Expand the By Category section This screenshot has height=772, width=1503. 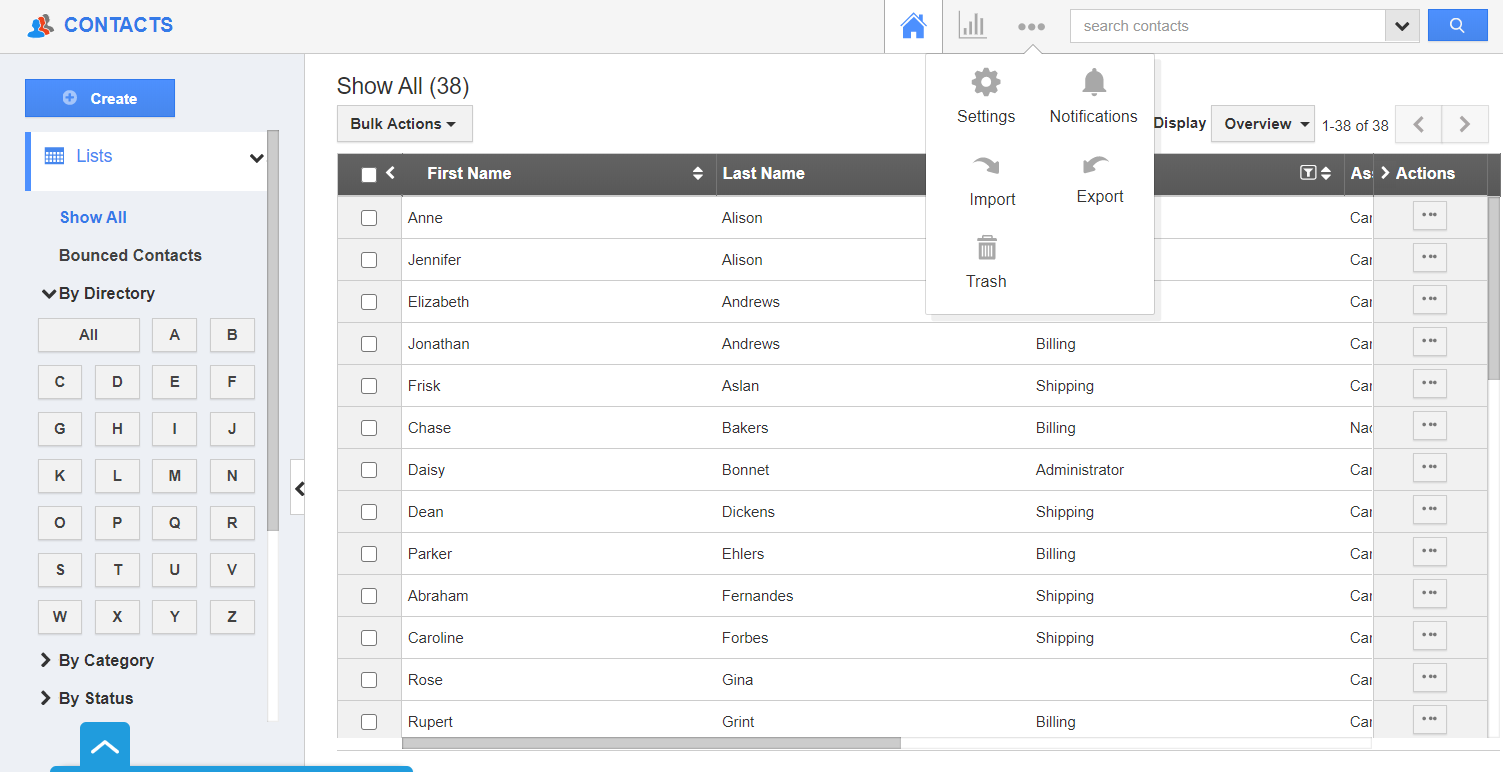[x=105, y=660]
